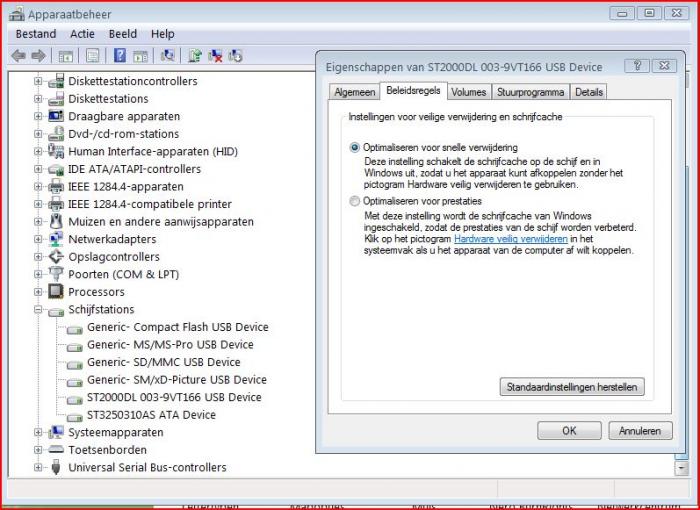
Task: Select Generic- SM/xD-Picture USB Device
Action: (x=177, y=380)
